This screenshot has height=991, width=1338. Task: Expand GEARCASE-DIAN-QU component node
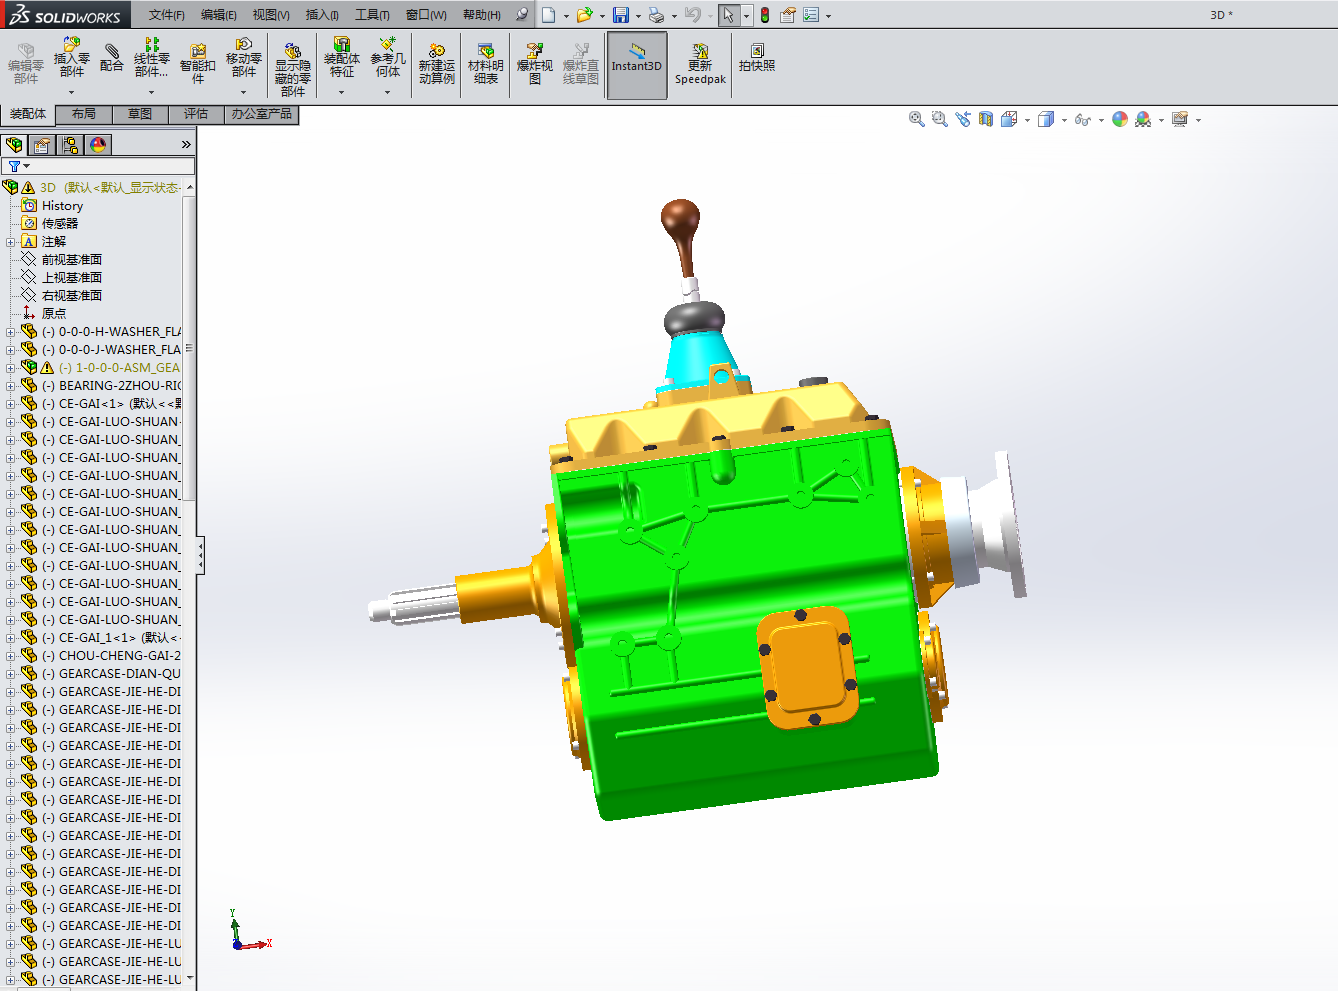click(11, 674)
